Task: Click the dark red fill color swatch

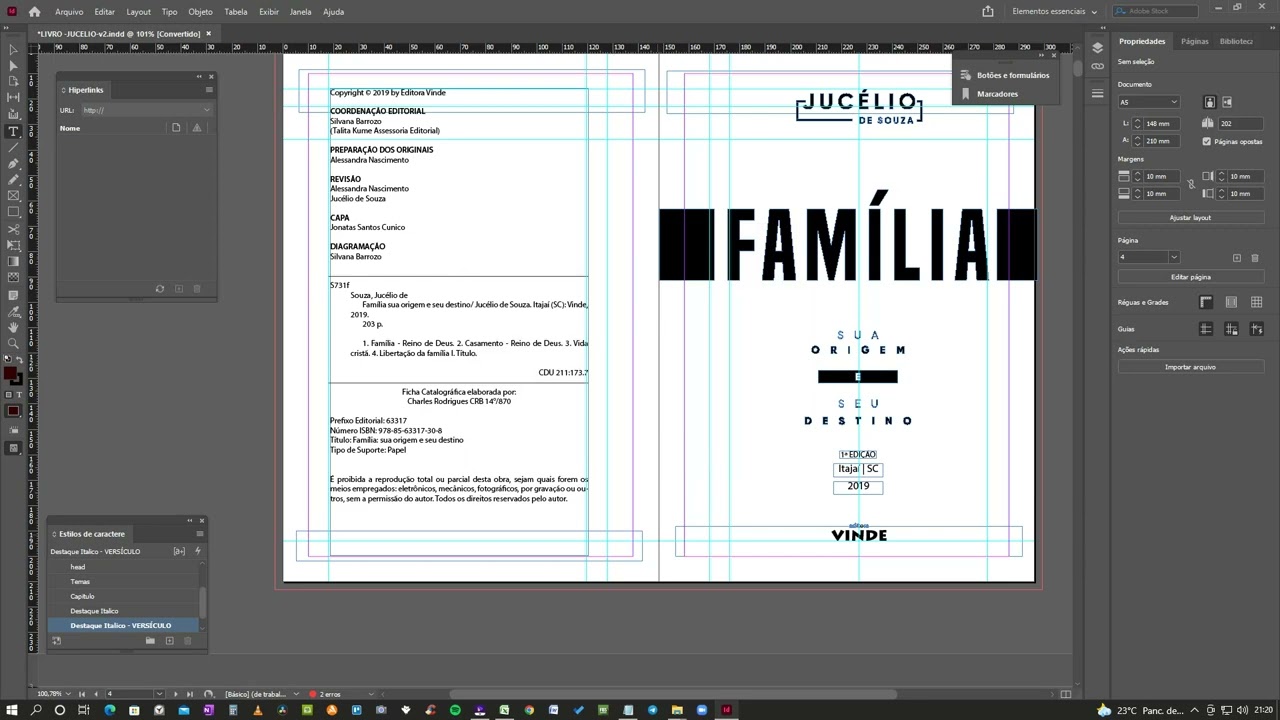Action: [10, 375]
